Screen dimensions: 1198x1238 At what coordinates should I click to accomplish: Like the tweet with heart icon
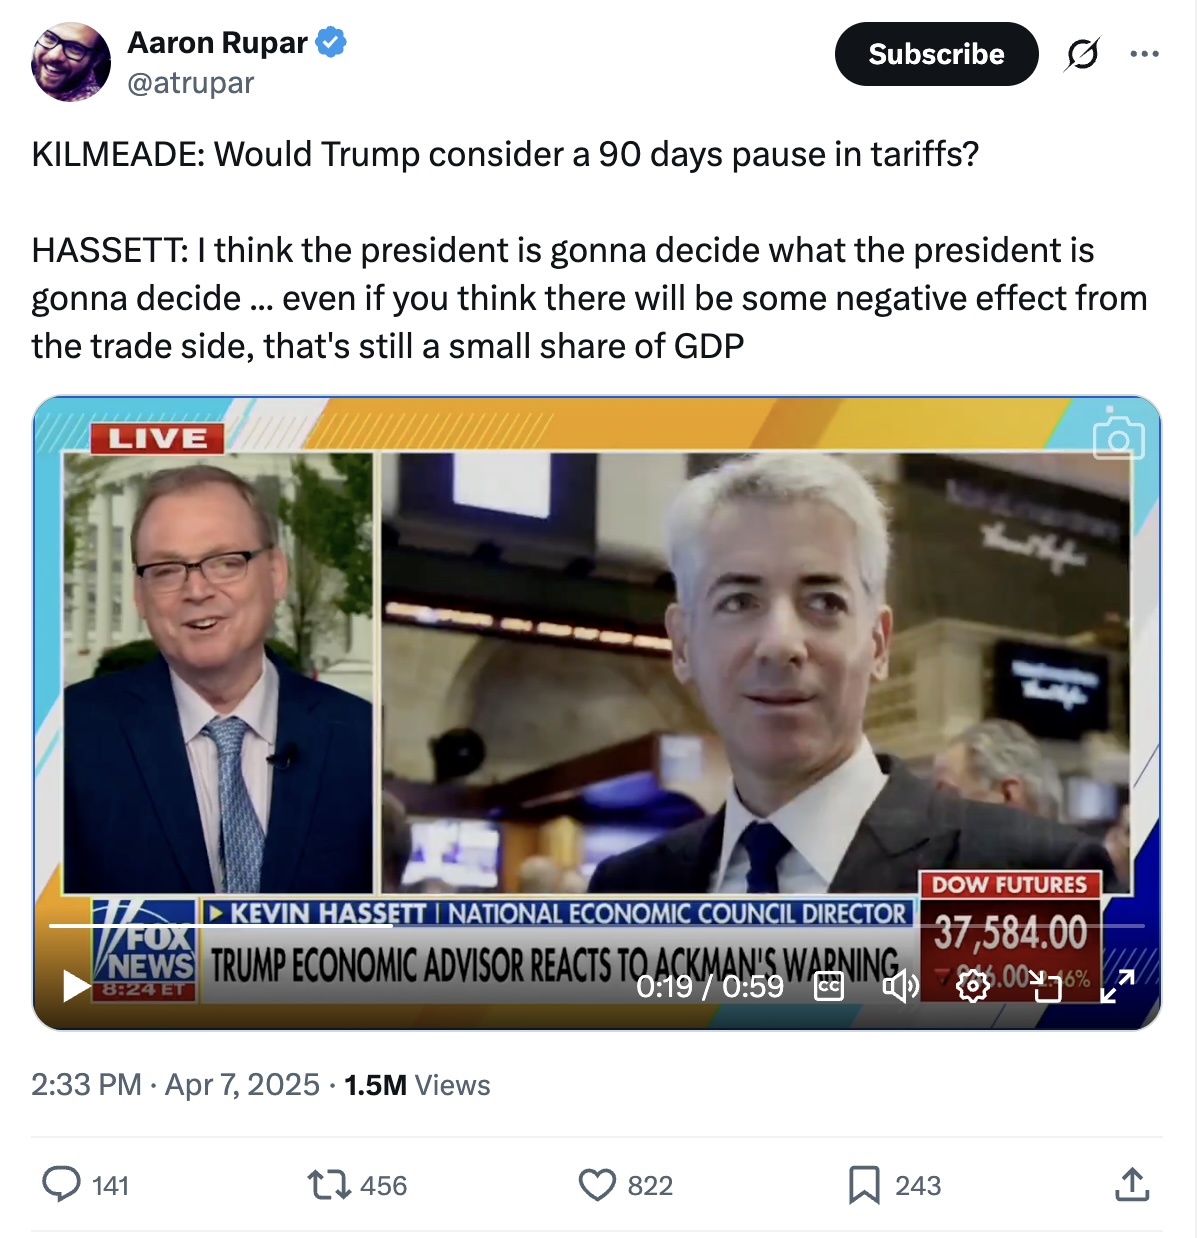597,1185
